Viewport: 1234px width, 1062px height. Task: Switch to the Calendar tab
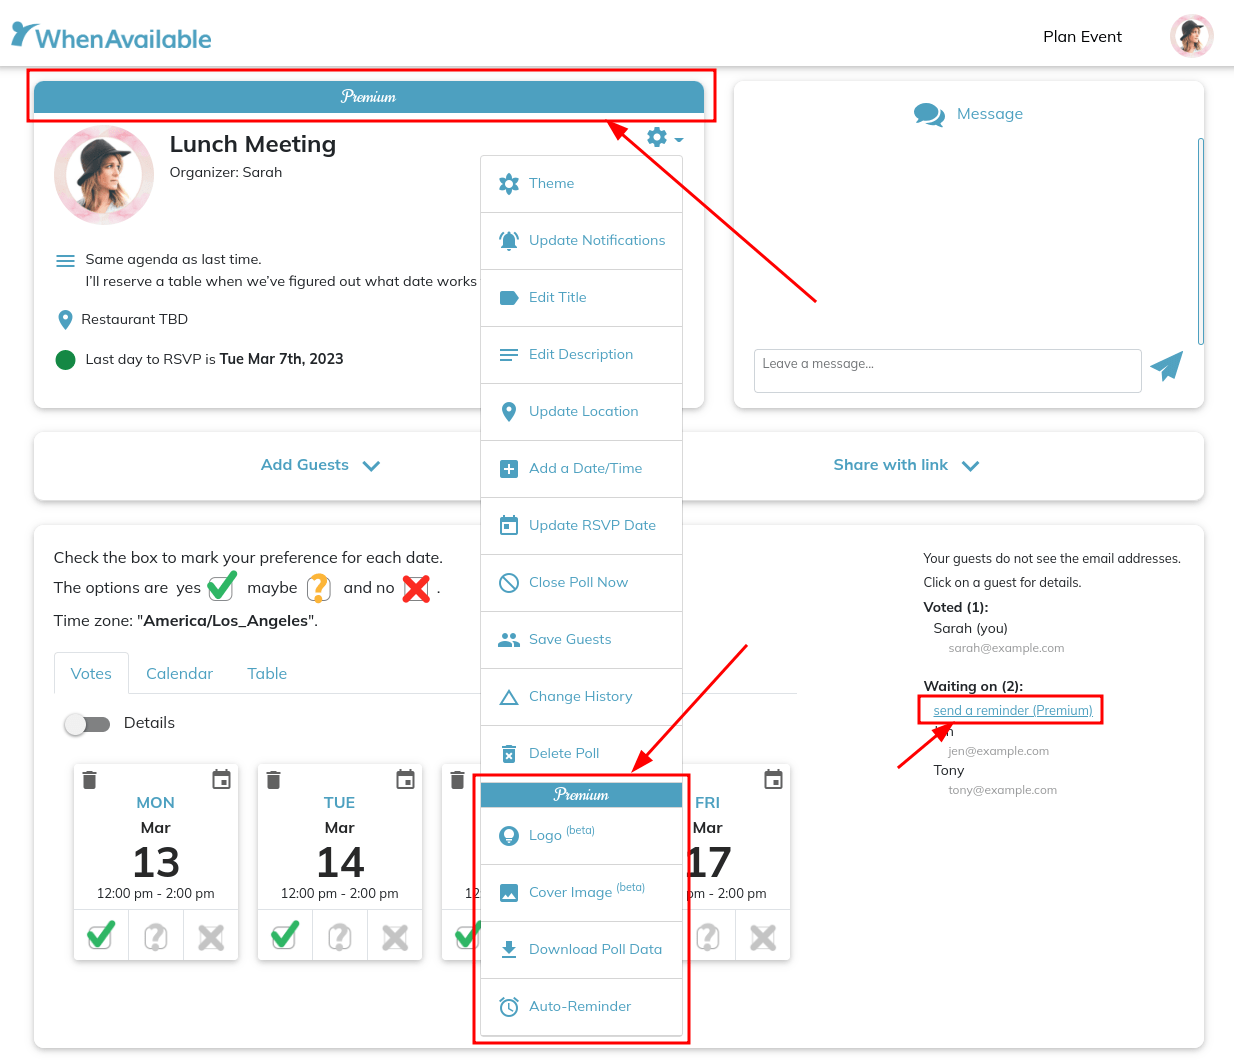[179, 674]
